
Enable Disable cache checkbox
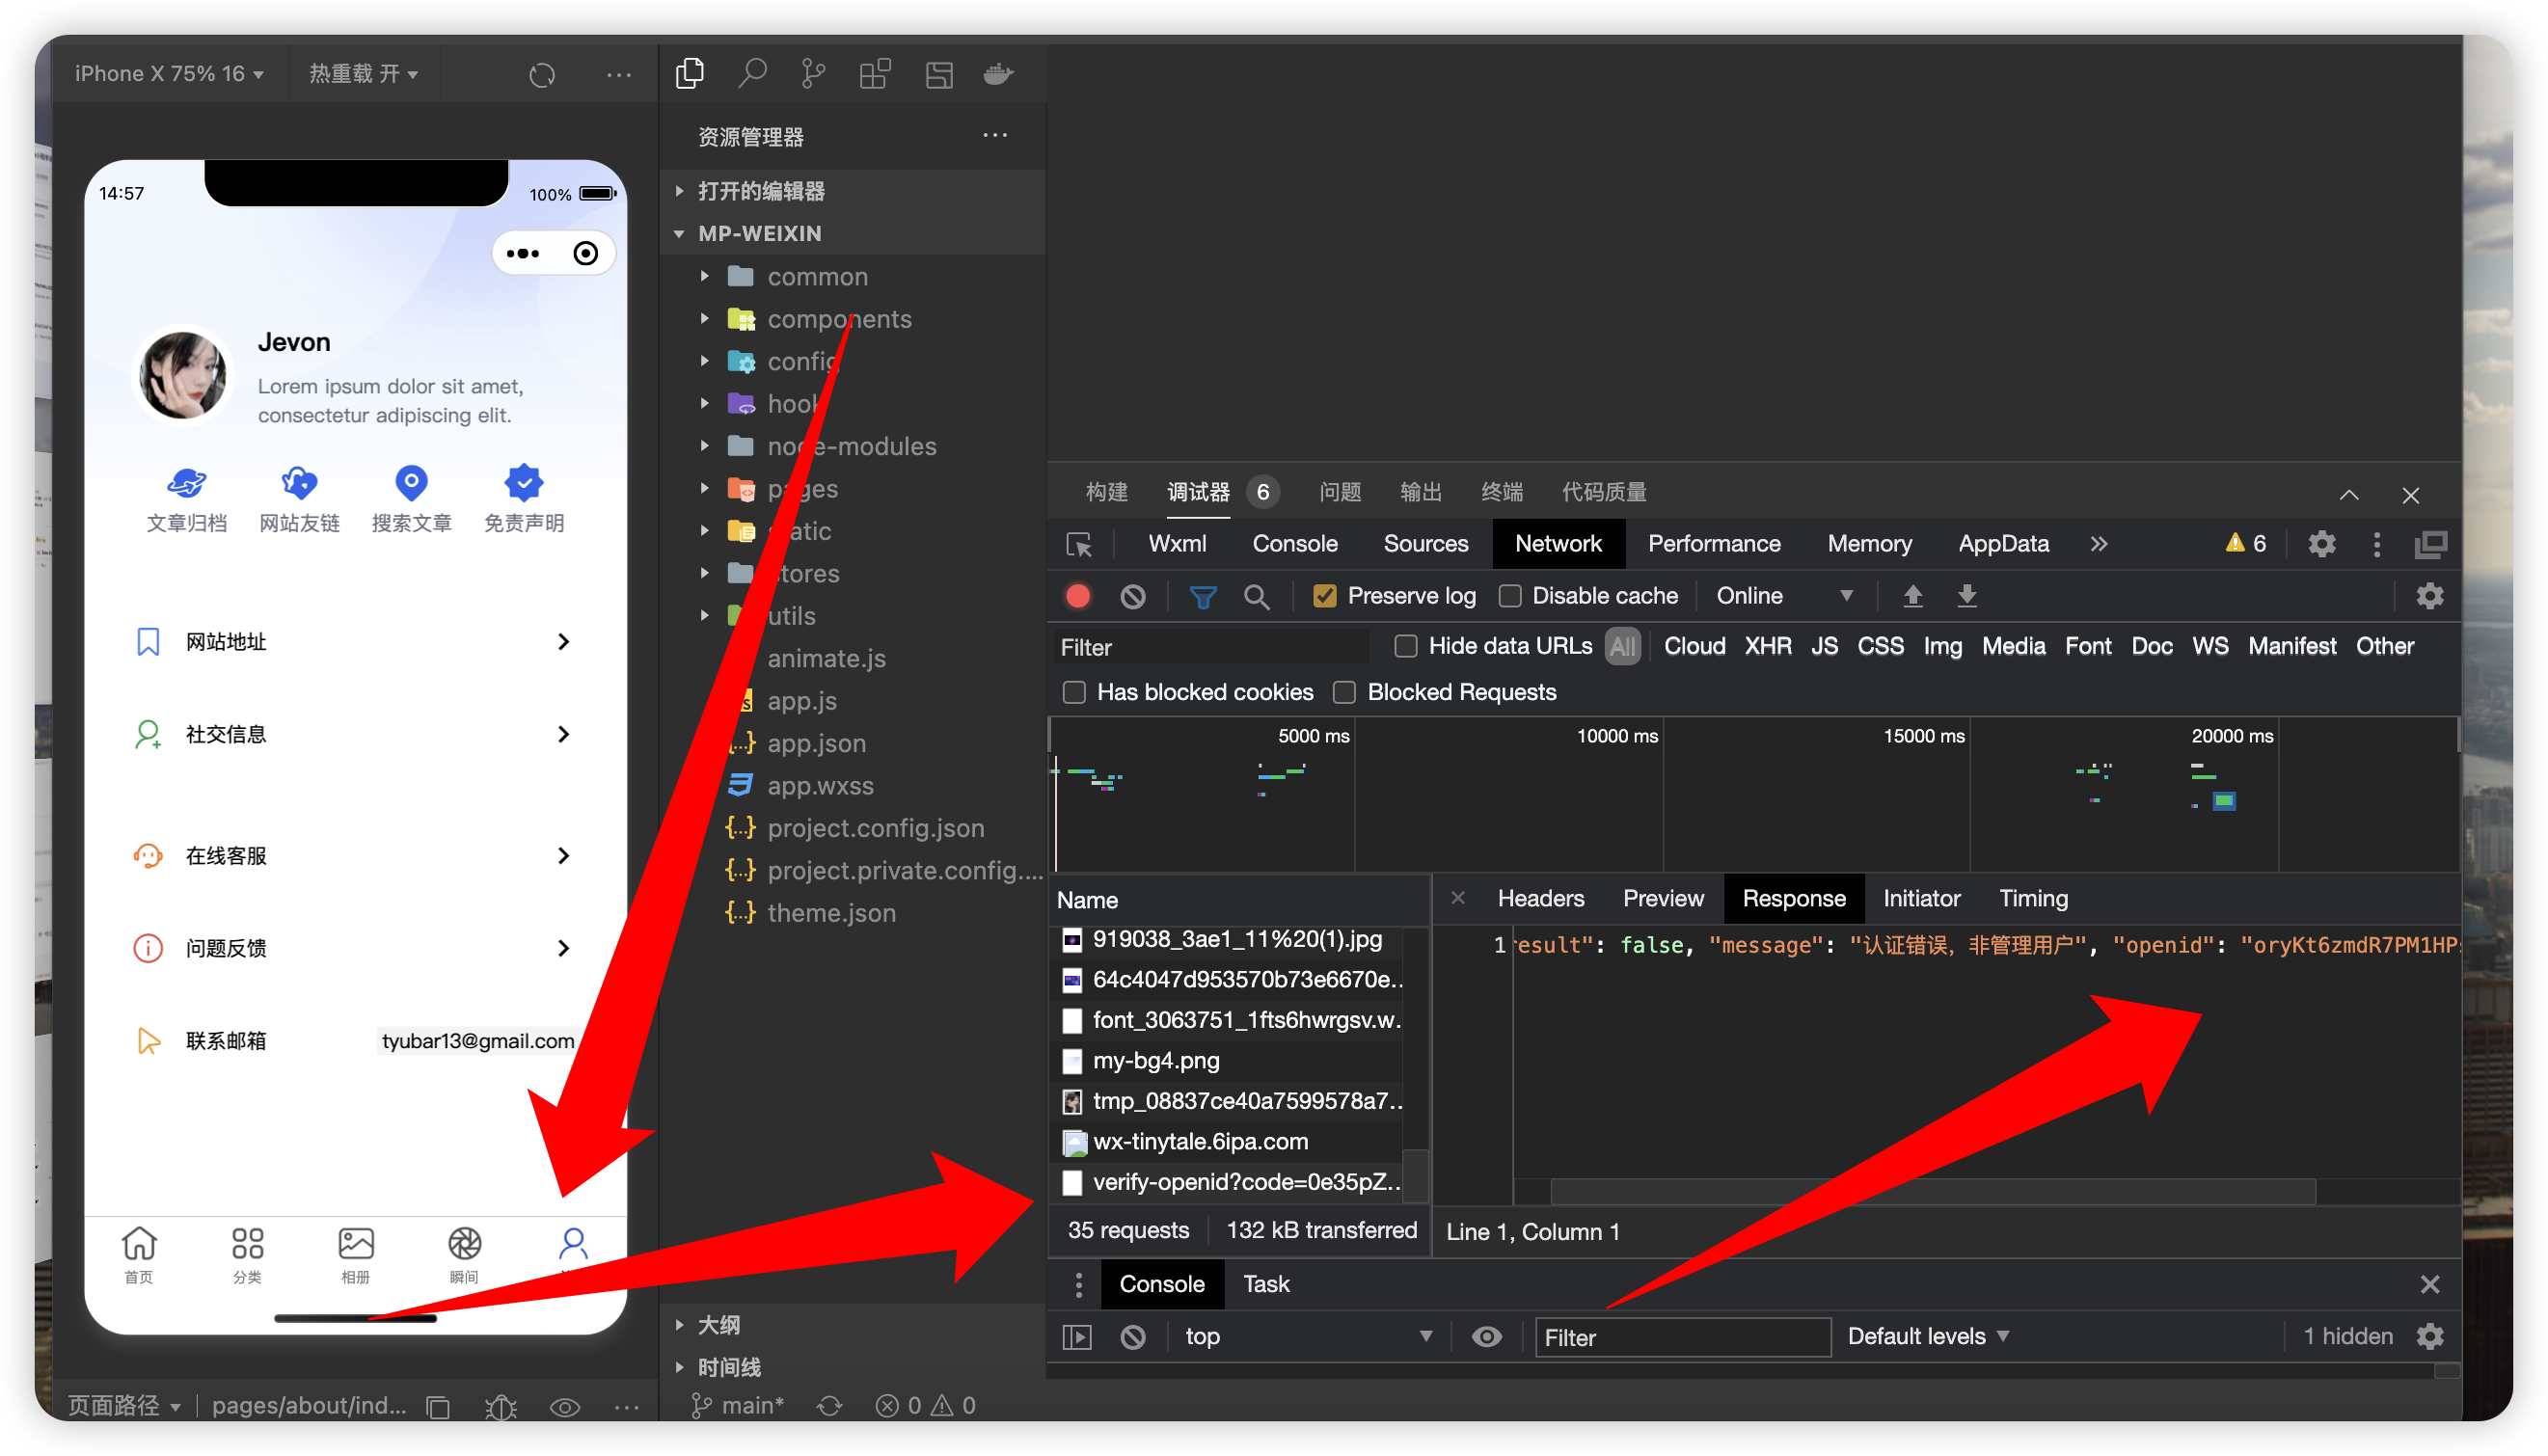click(1510, 597)
